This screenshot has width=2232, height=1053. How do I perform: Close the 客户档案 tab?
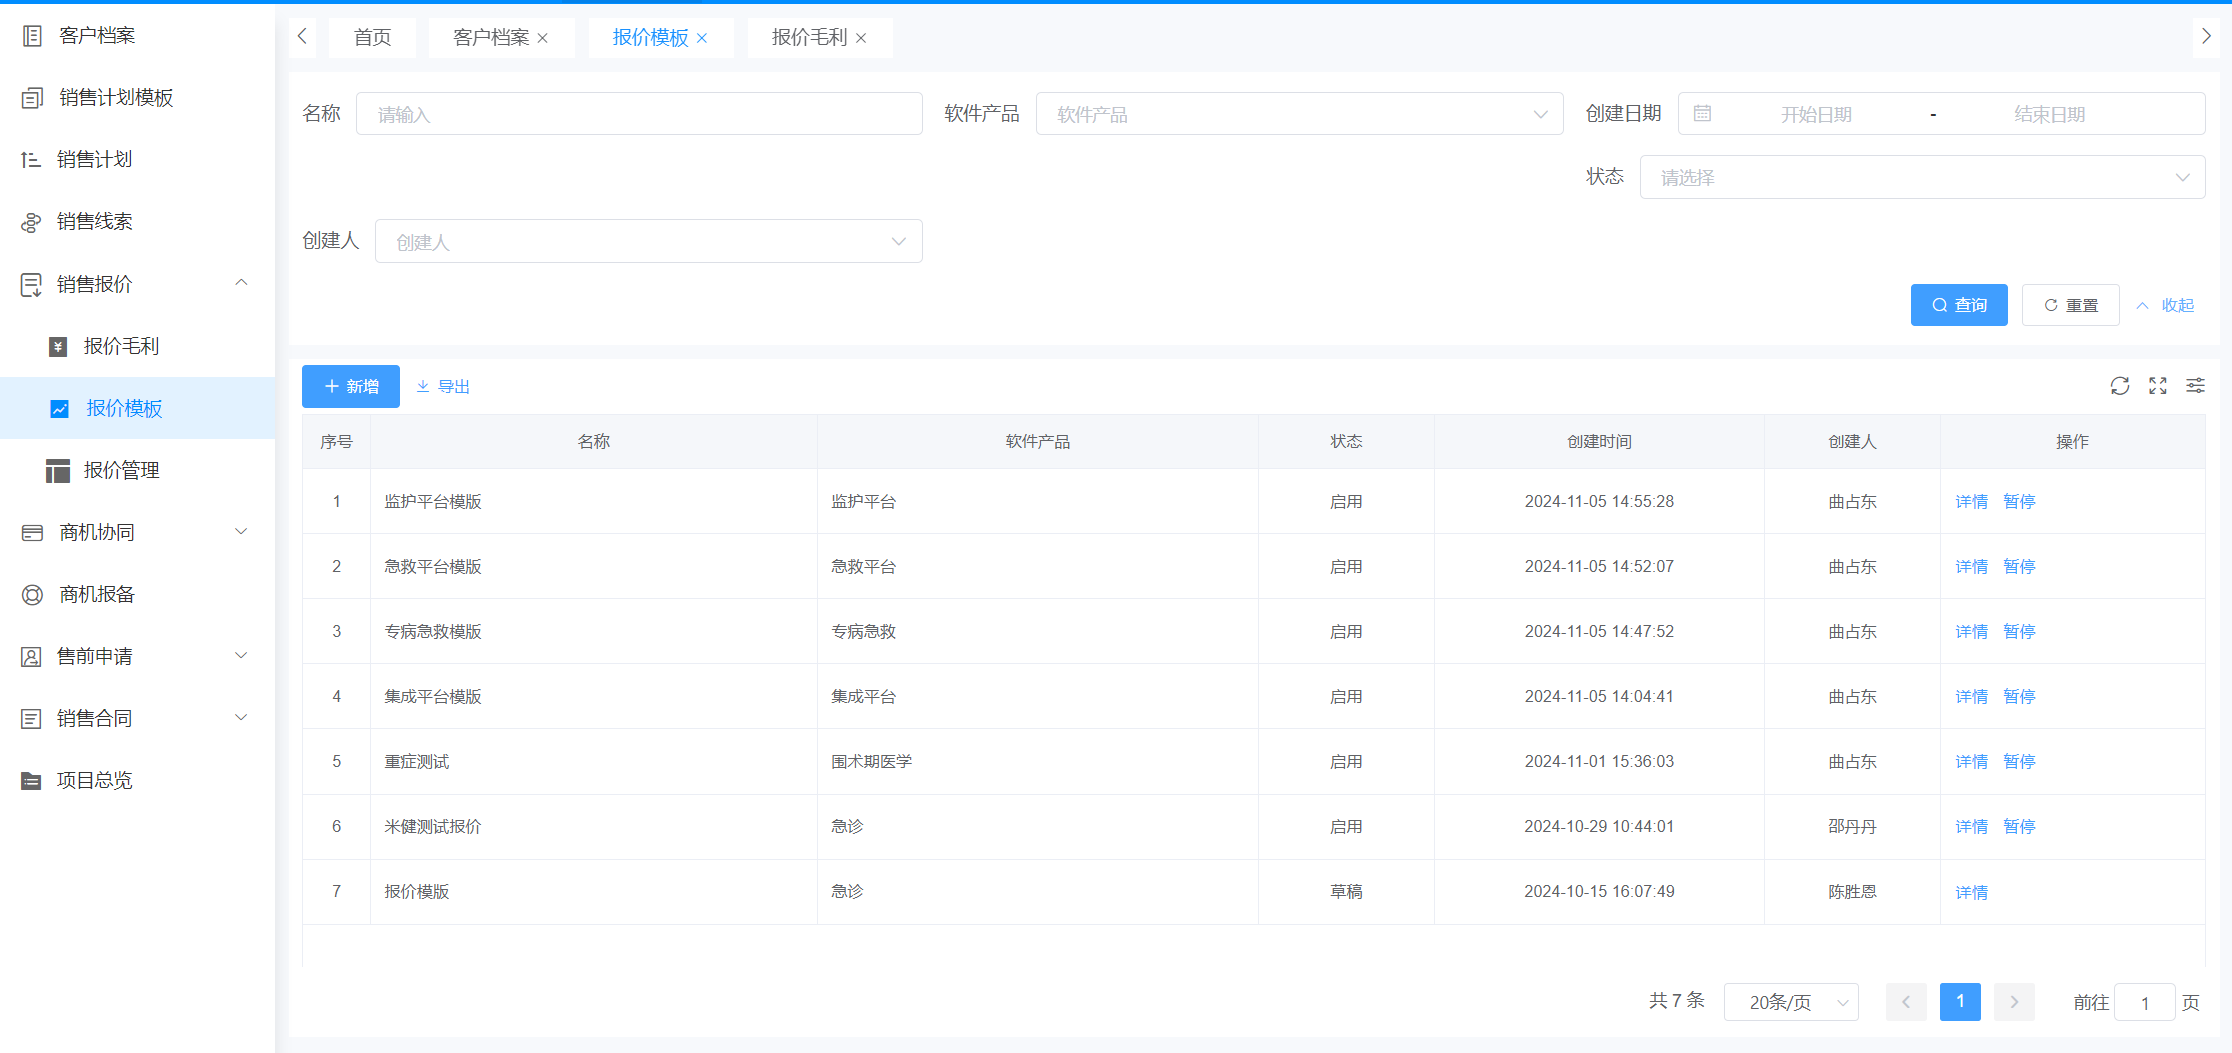click(x=543, y=38)
